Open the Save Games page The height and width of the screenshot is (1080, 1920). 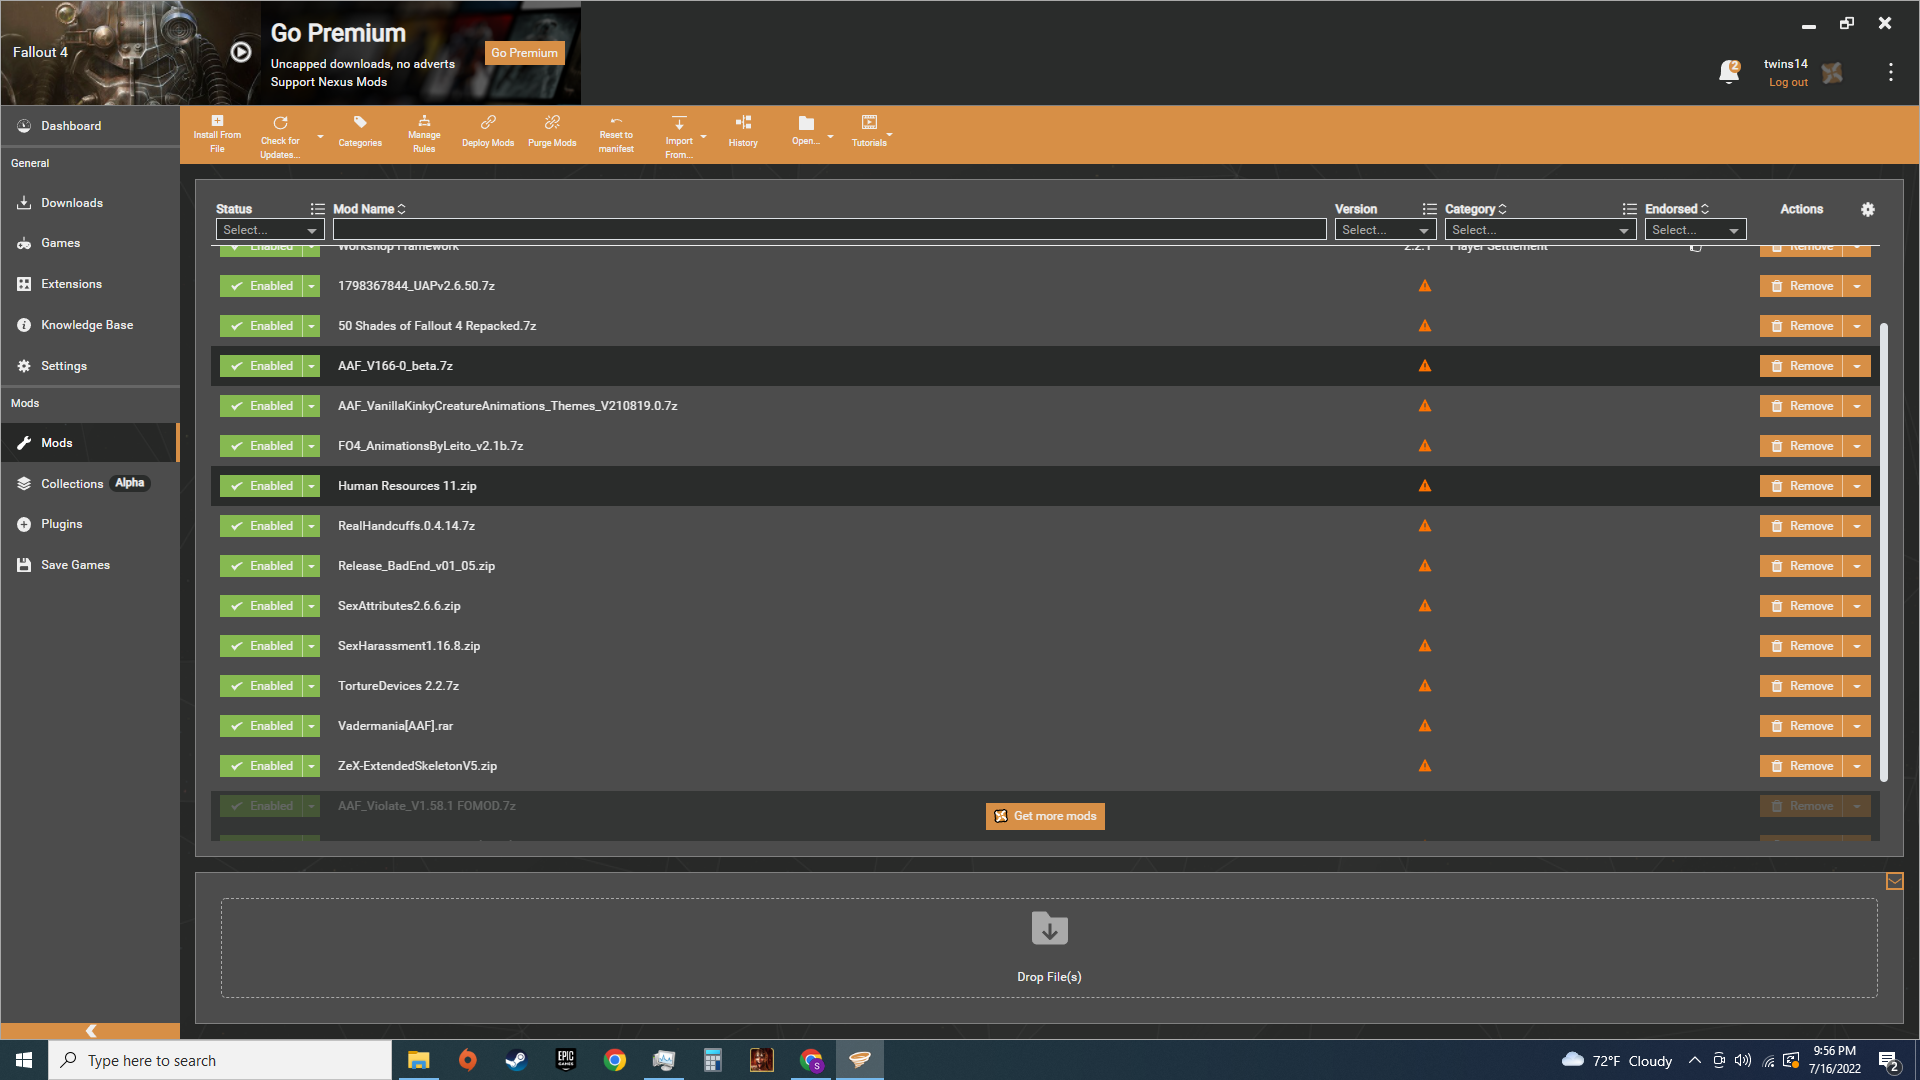90,565
